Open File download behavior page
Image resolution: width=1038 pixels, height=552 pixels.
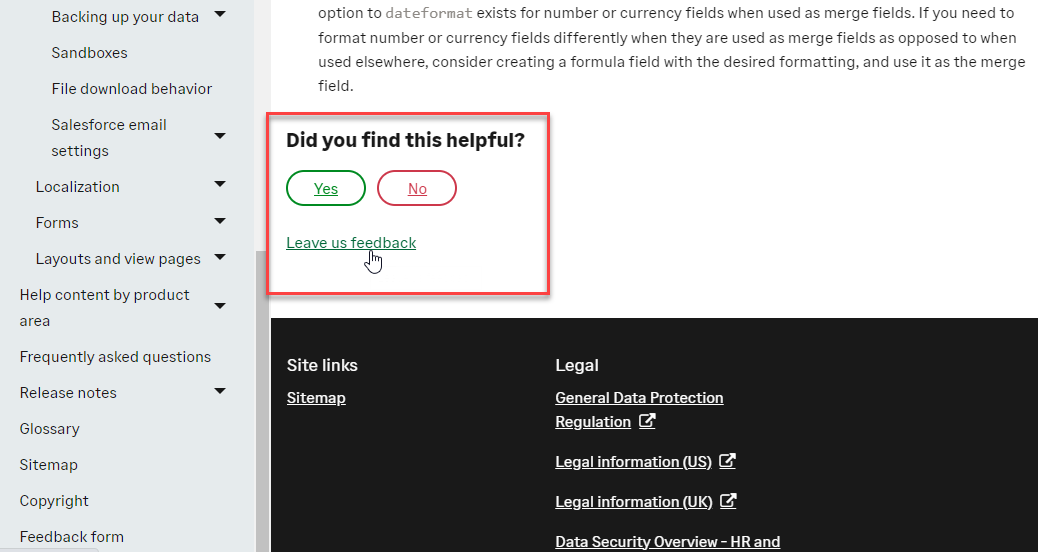(x=132, y=89)
